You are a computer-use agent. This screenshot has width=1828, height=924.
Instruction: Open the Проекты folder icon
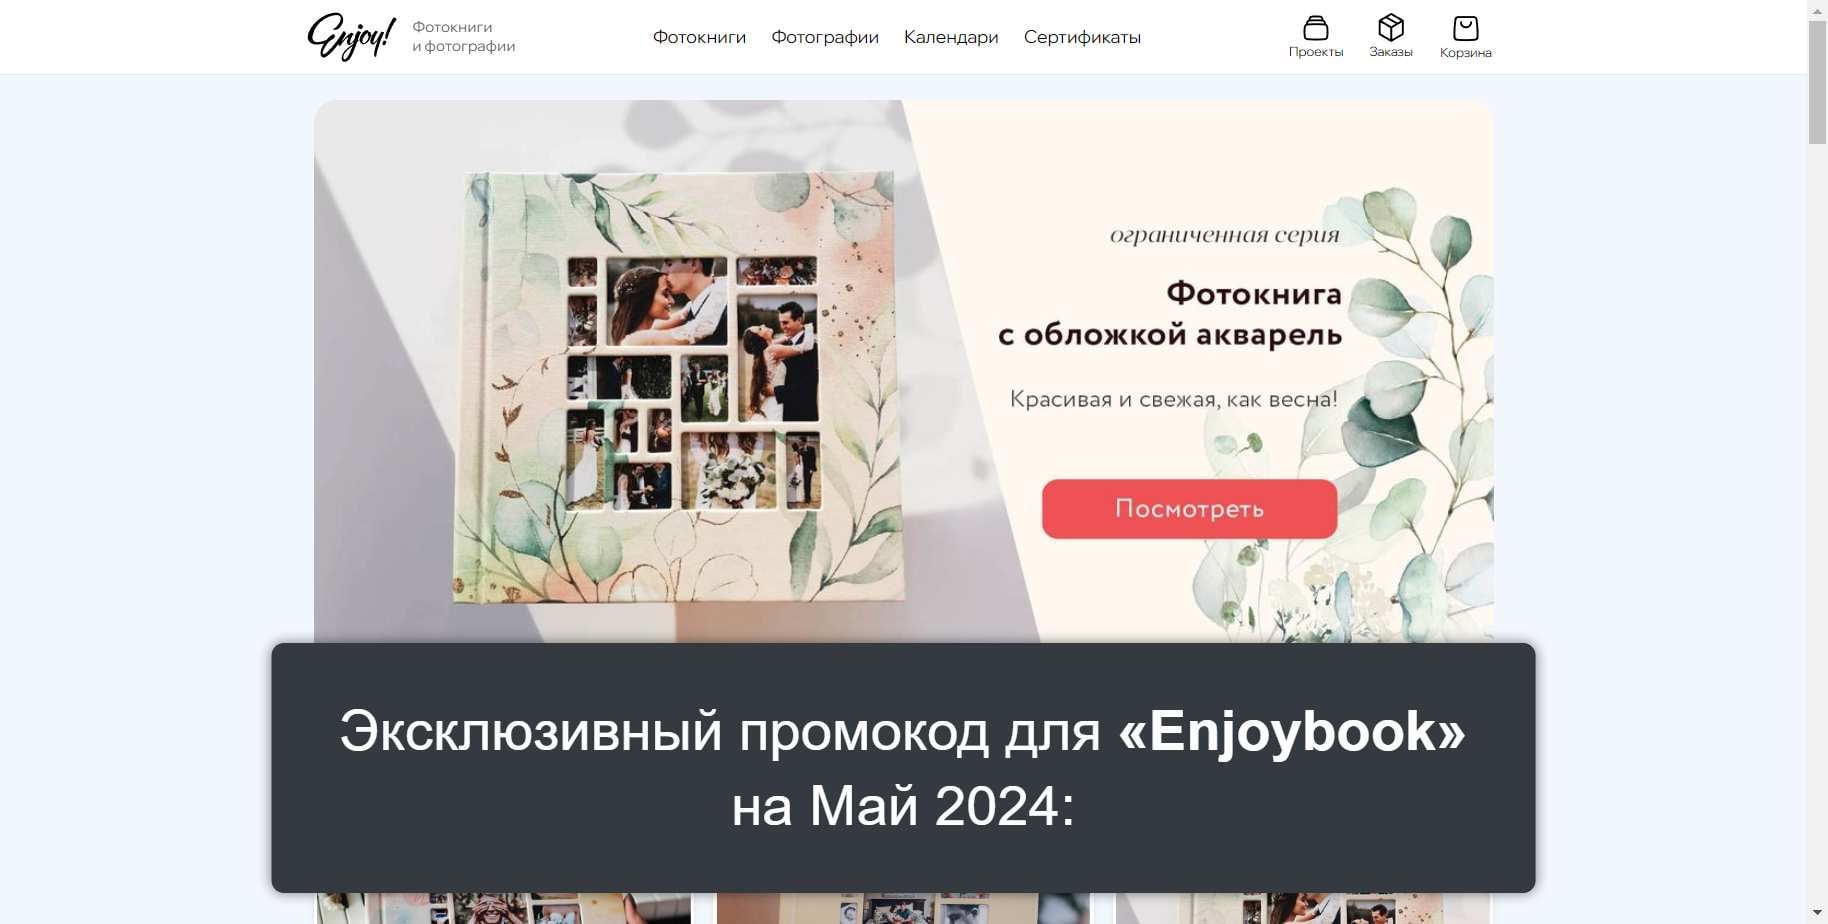pyautogui.click(x=1315, y=28)
